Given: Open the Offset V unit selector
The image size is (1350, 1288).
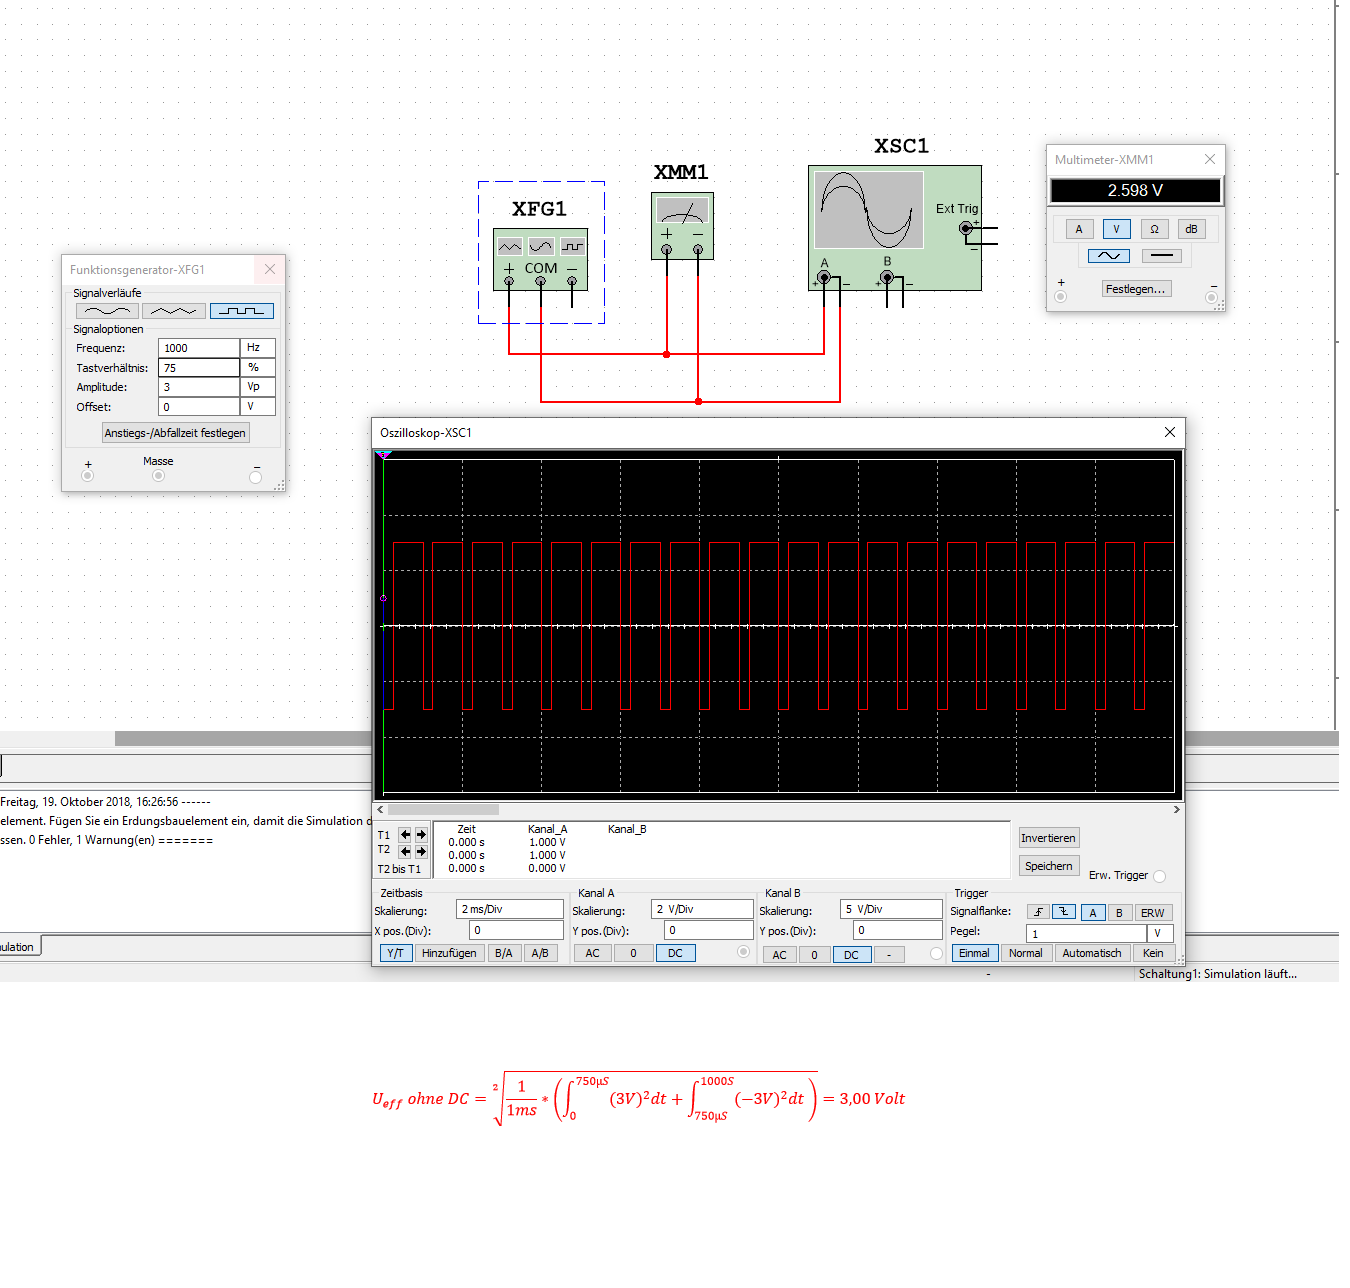Looking at the screenshot, I should click(258, 407).
